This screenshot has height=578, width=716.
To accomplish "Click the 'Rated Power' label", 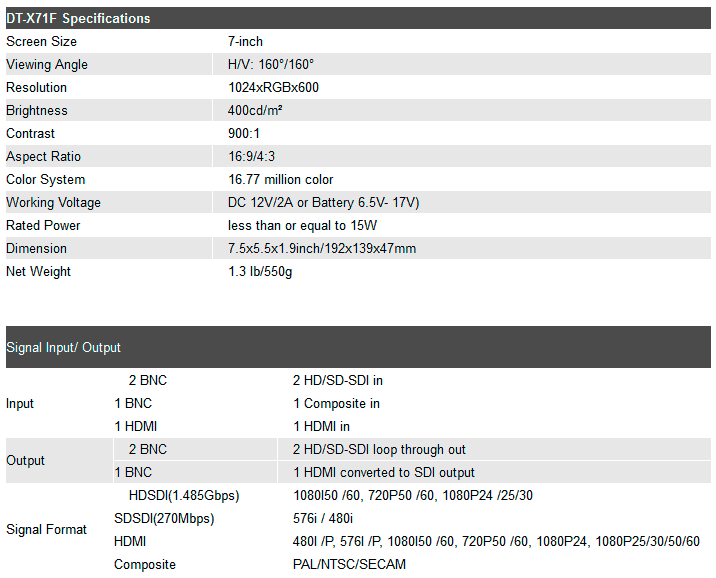I will [43, 226].
